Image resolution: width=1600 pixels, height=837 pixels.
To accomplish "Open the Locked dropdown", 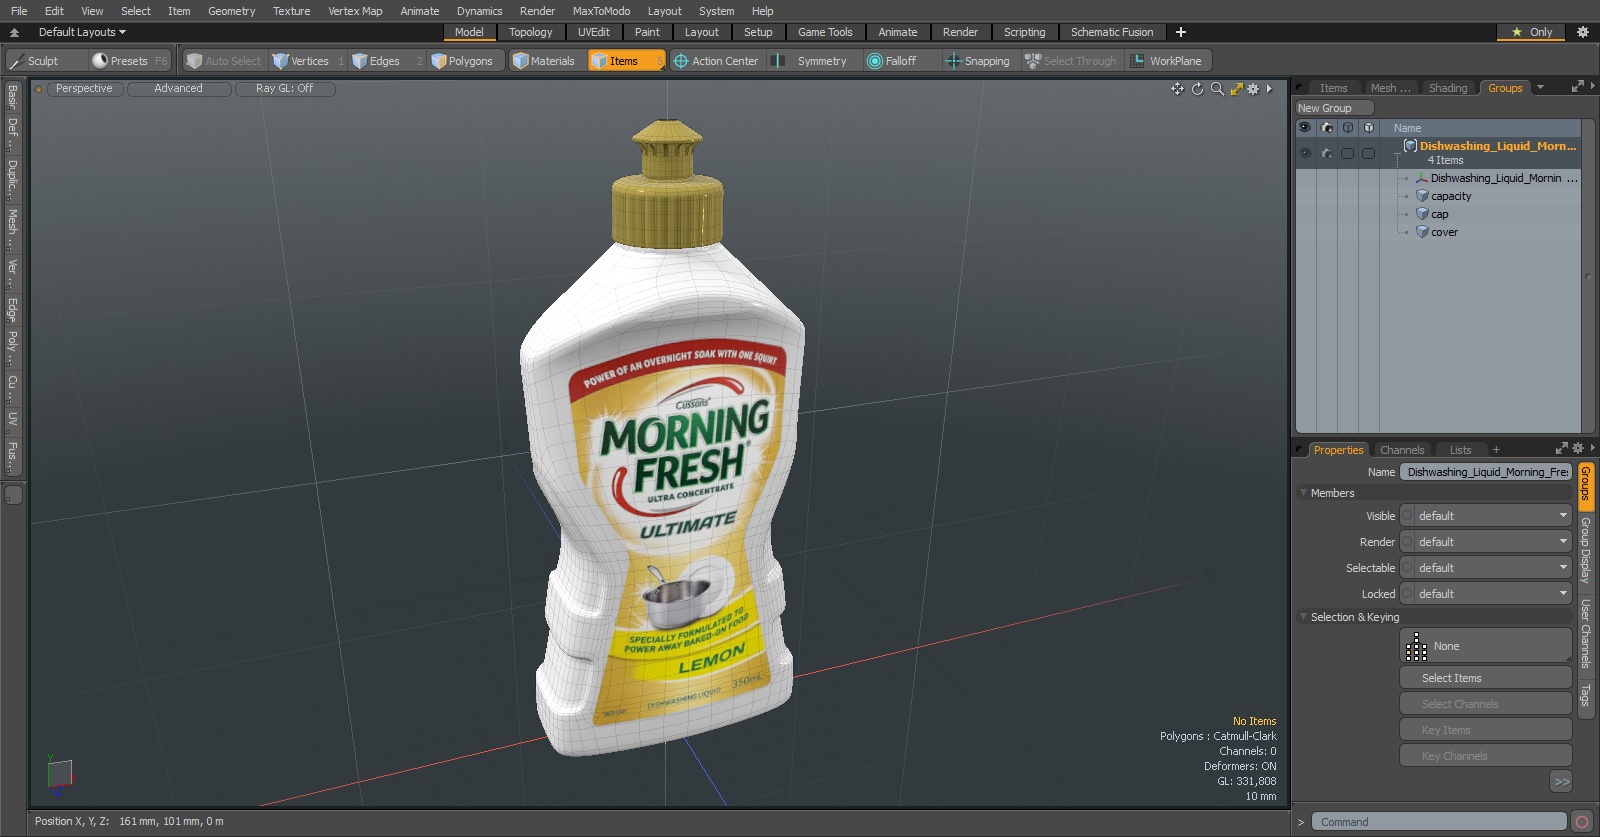I will click(x=1486, y=594).
